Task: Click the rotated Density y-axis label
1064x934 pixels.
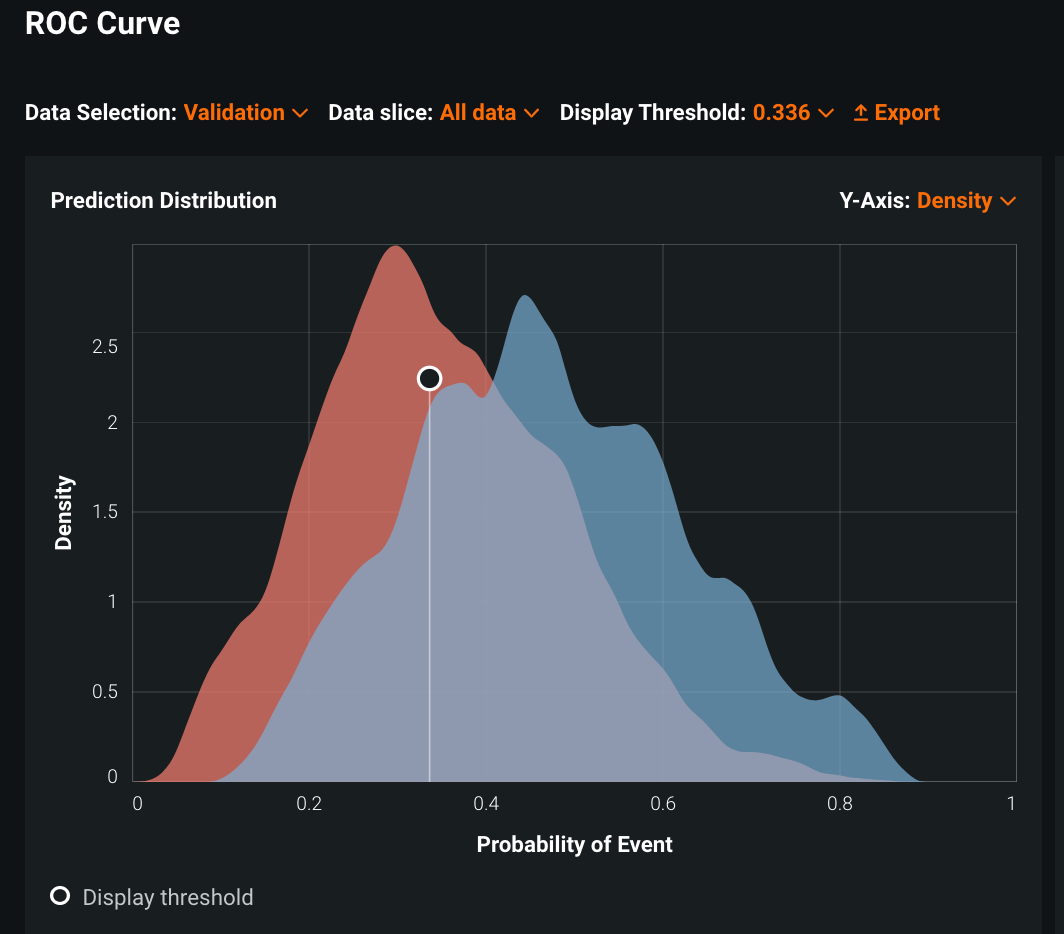Action: tap(64, 512)
